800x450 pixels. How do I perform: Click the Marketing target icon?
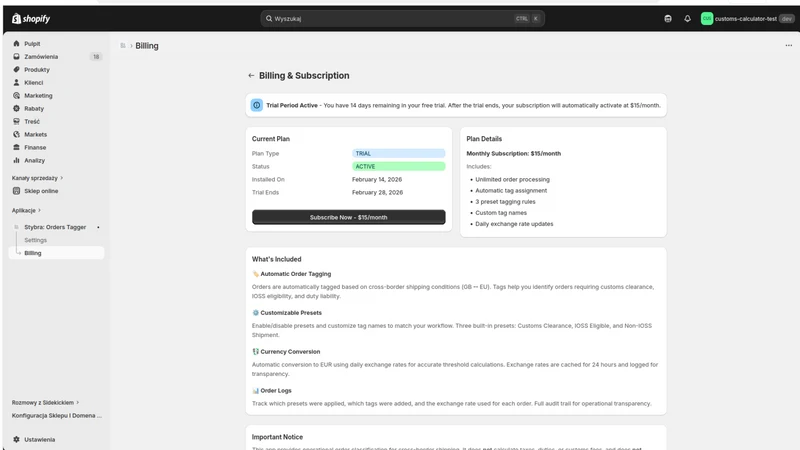point(16,95)
